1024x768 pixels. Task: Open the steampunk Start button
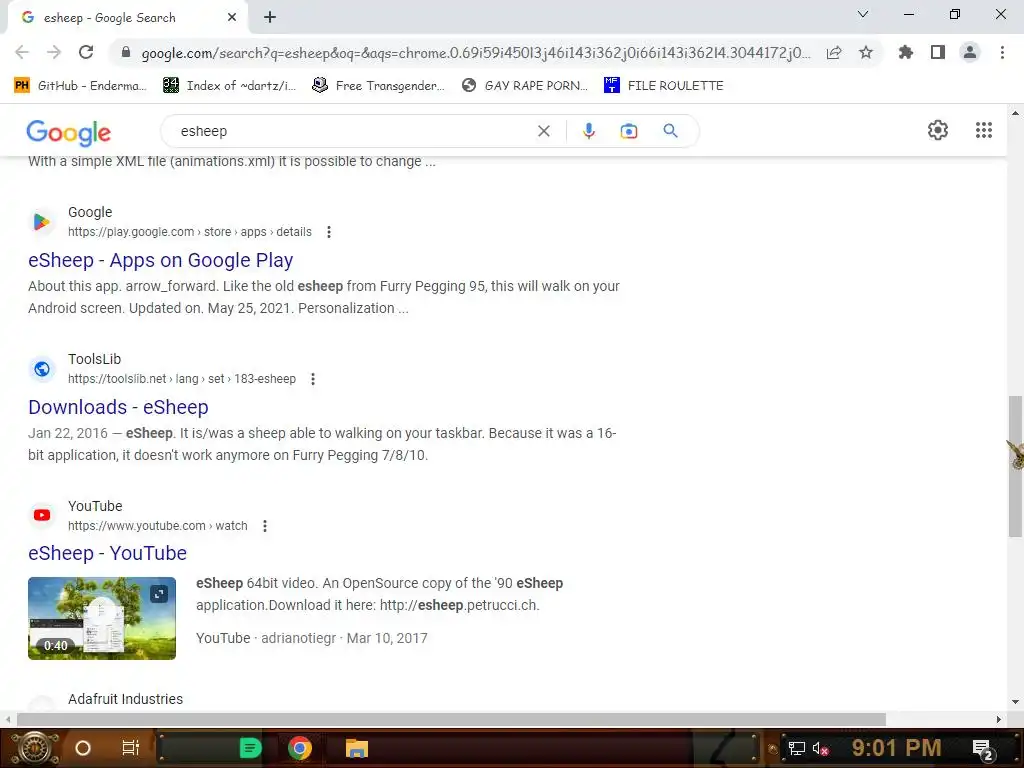(34, 748)
